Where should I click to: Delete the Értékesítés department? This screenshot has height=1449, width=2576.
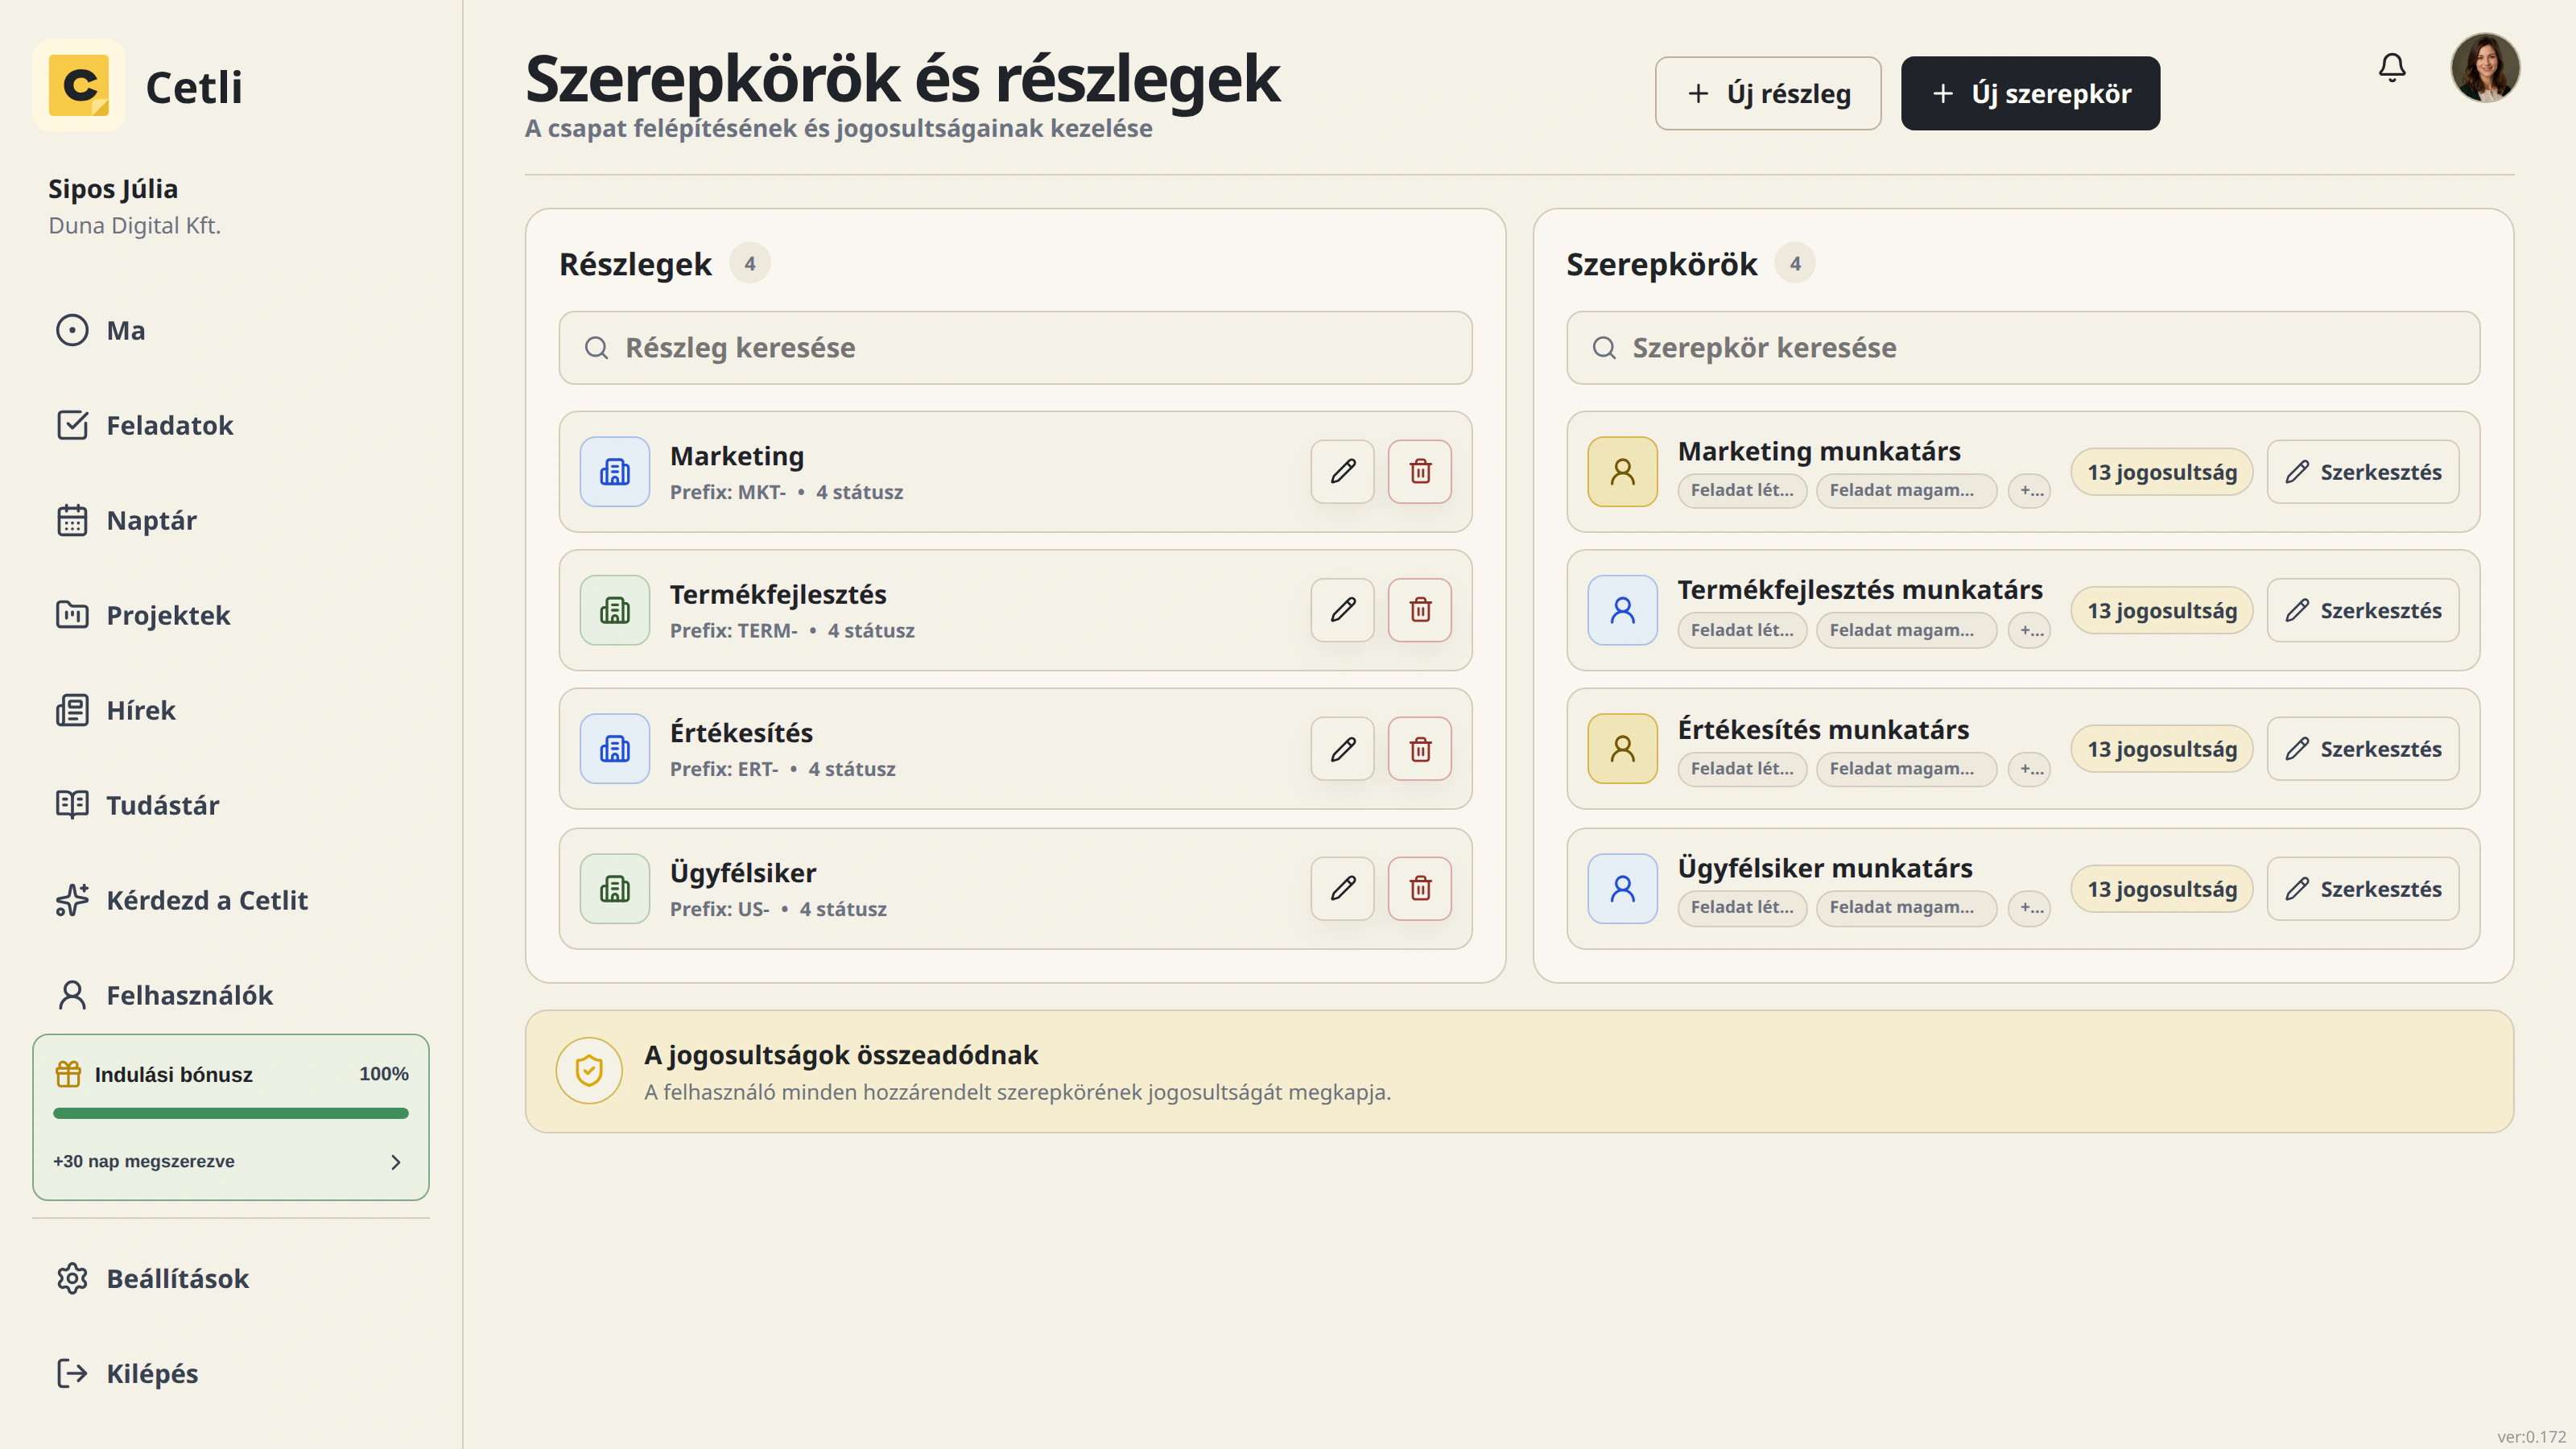pos(1420,749)
